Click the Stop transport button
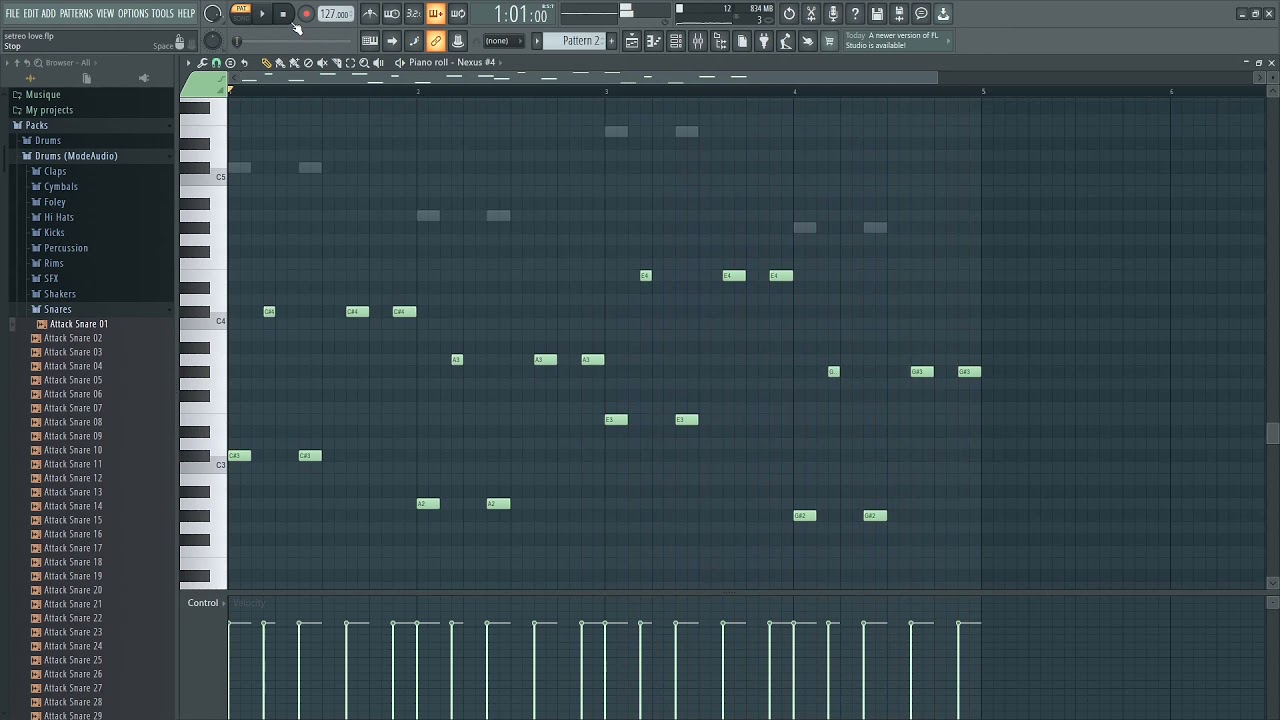 (283, 14)
